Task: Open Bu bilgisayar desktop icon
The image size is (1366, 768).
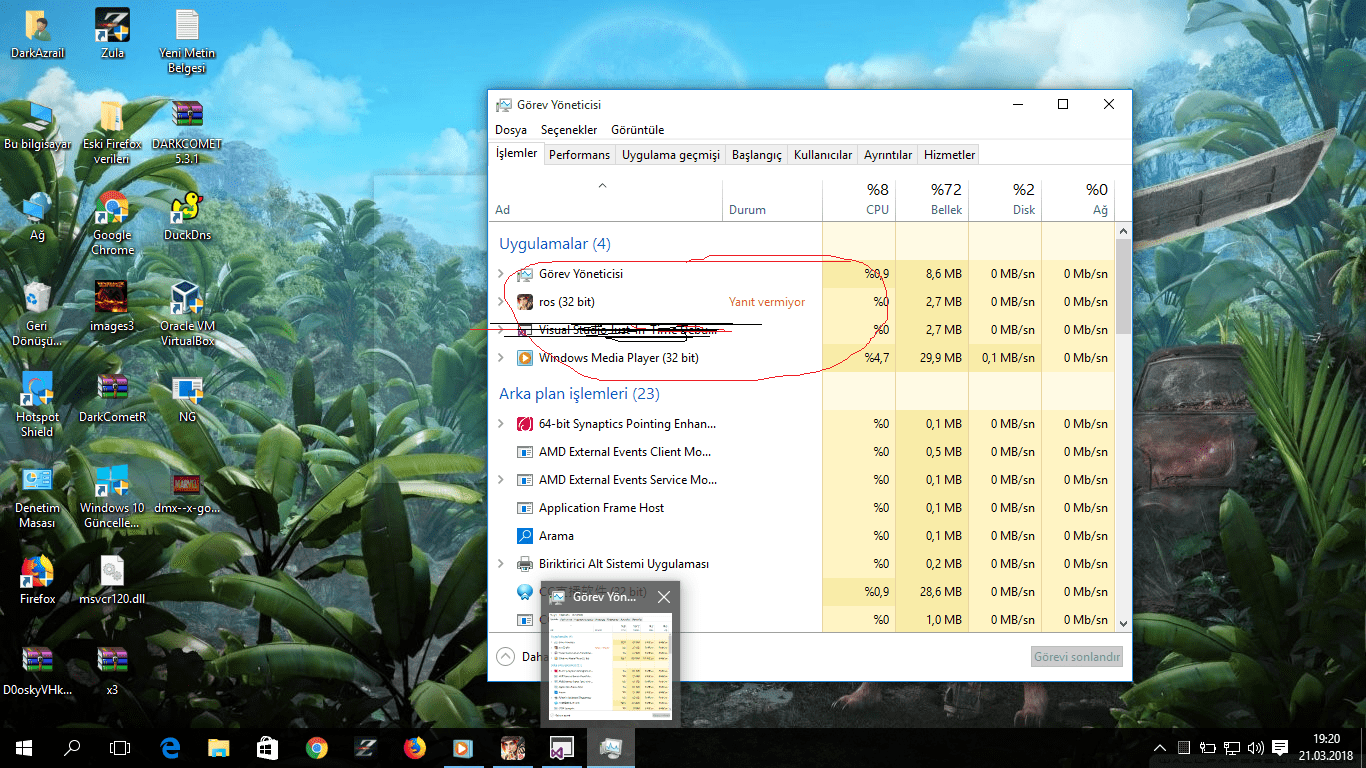Action: pos(37,125)
